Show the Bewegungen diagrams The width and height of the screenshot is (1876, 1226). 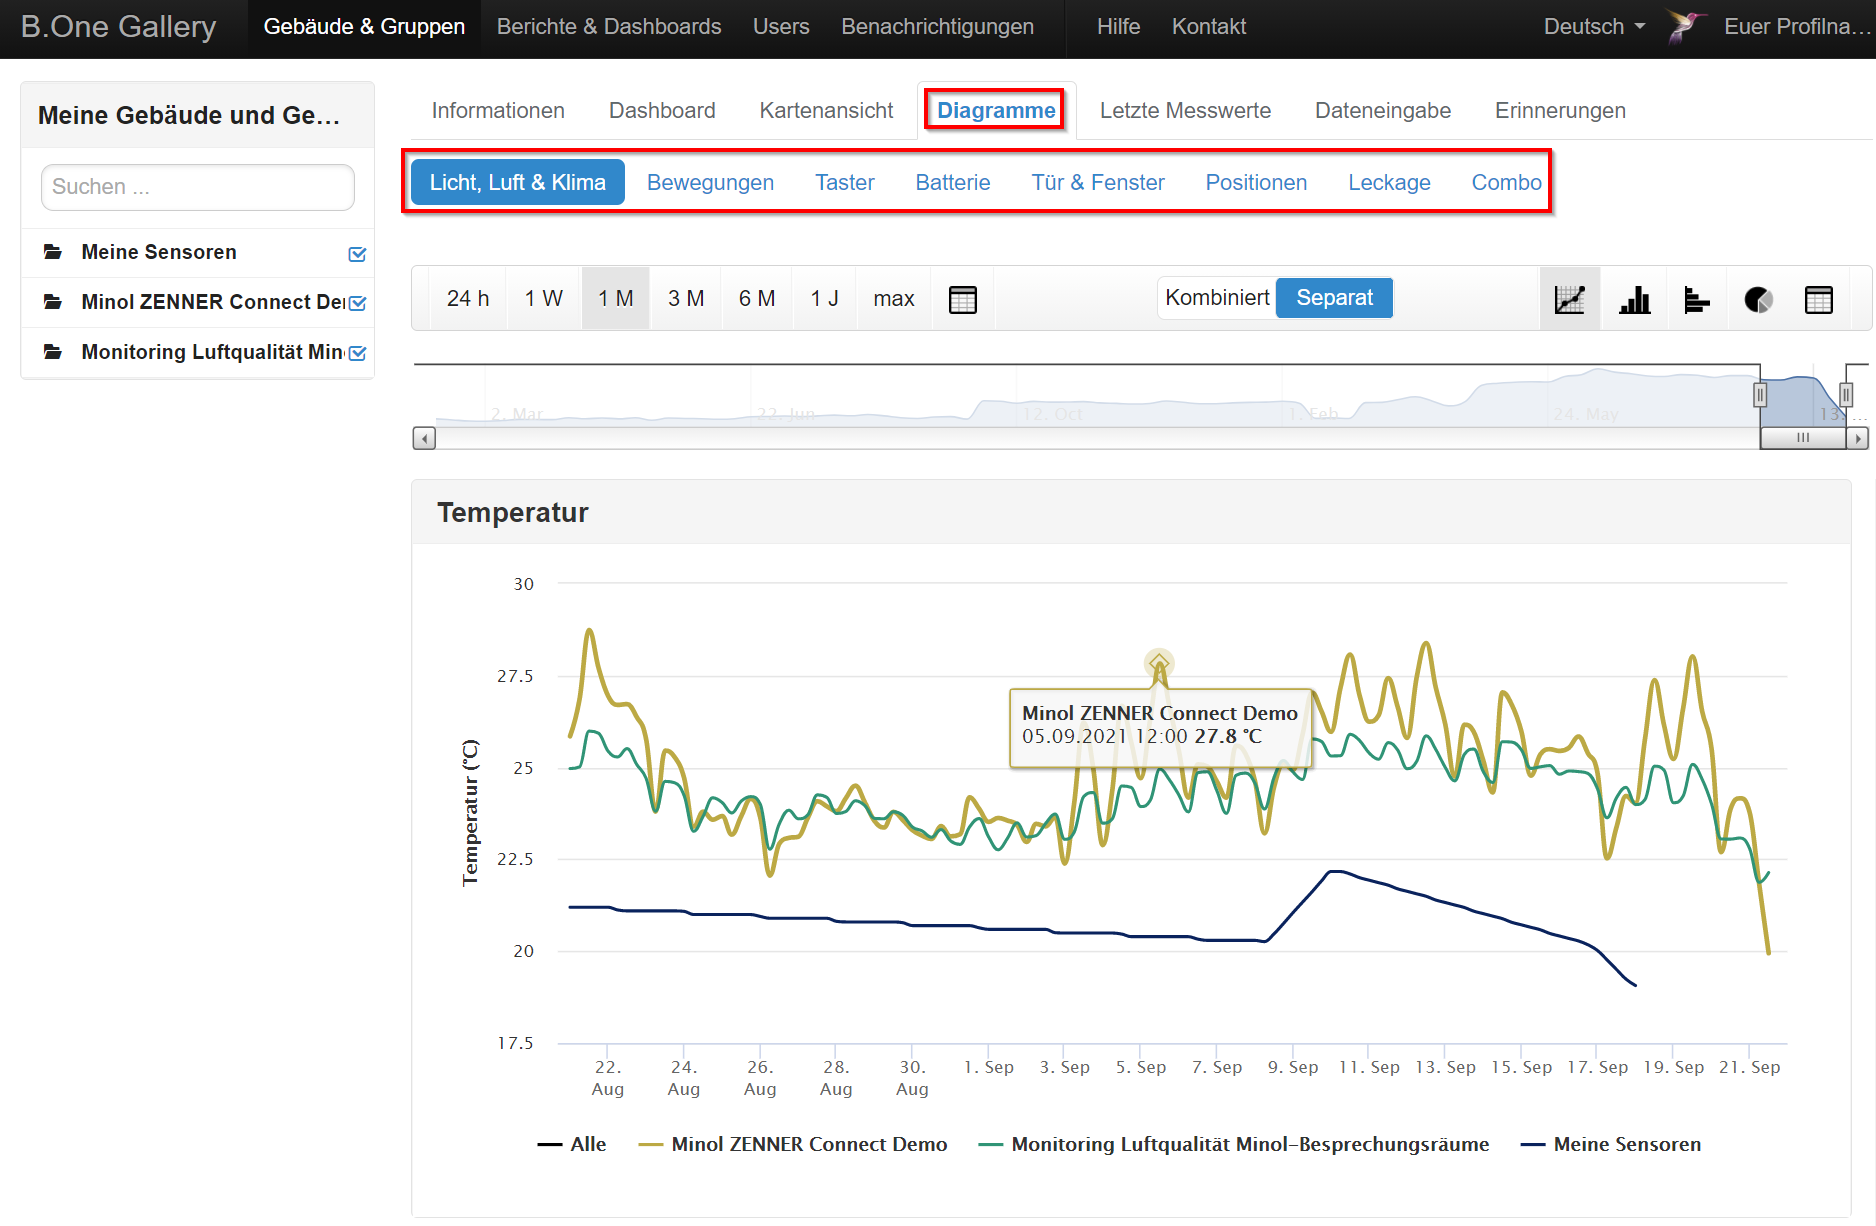710,182
